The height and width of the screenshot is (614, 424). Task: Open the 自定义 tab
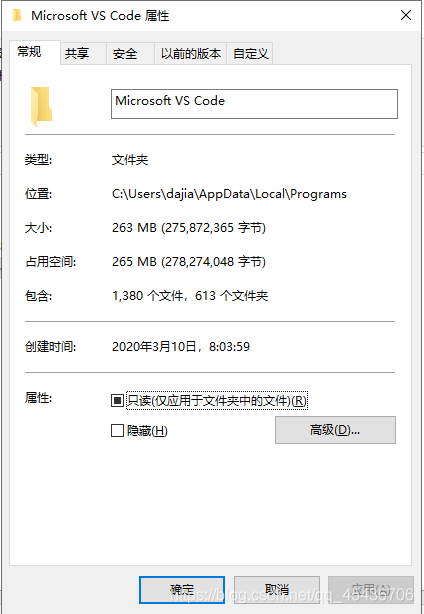point(250,53)
